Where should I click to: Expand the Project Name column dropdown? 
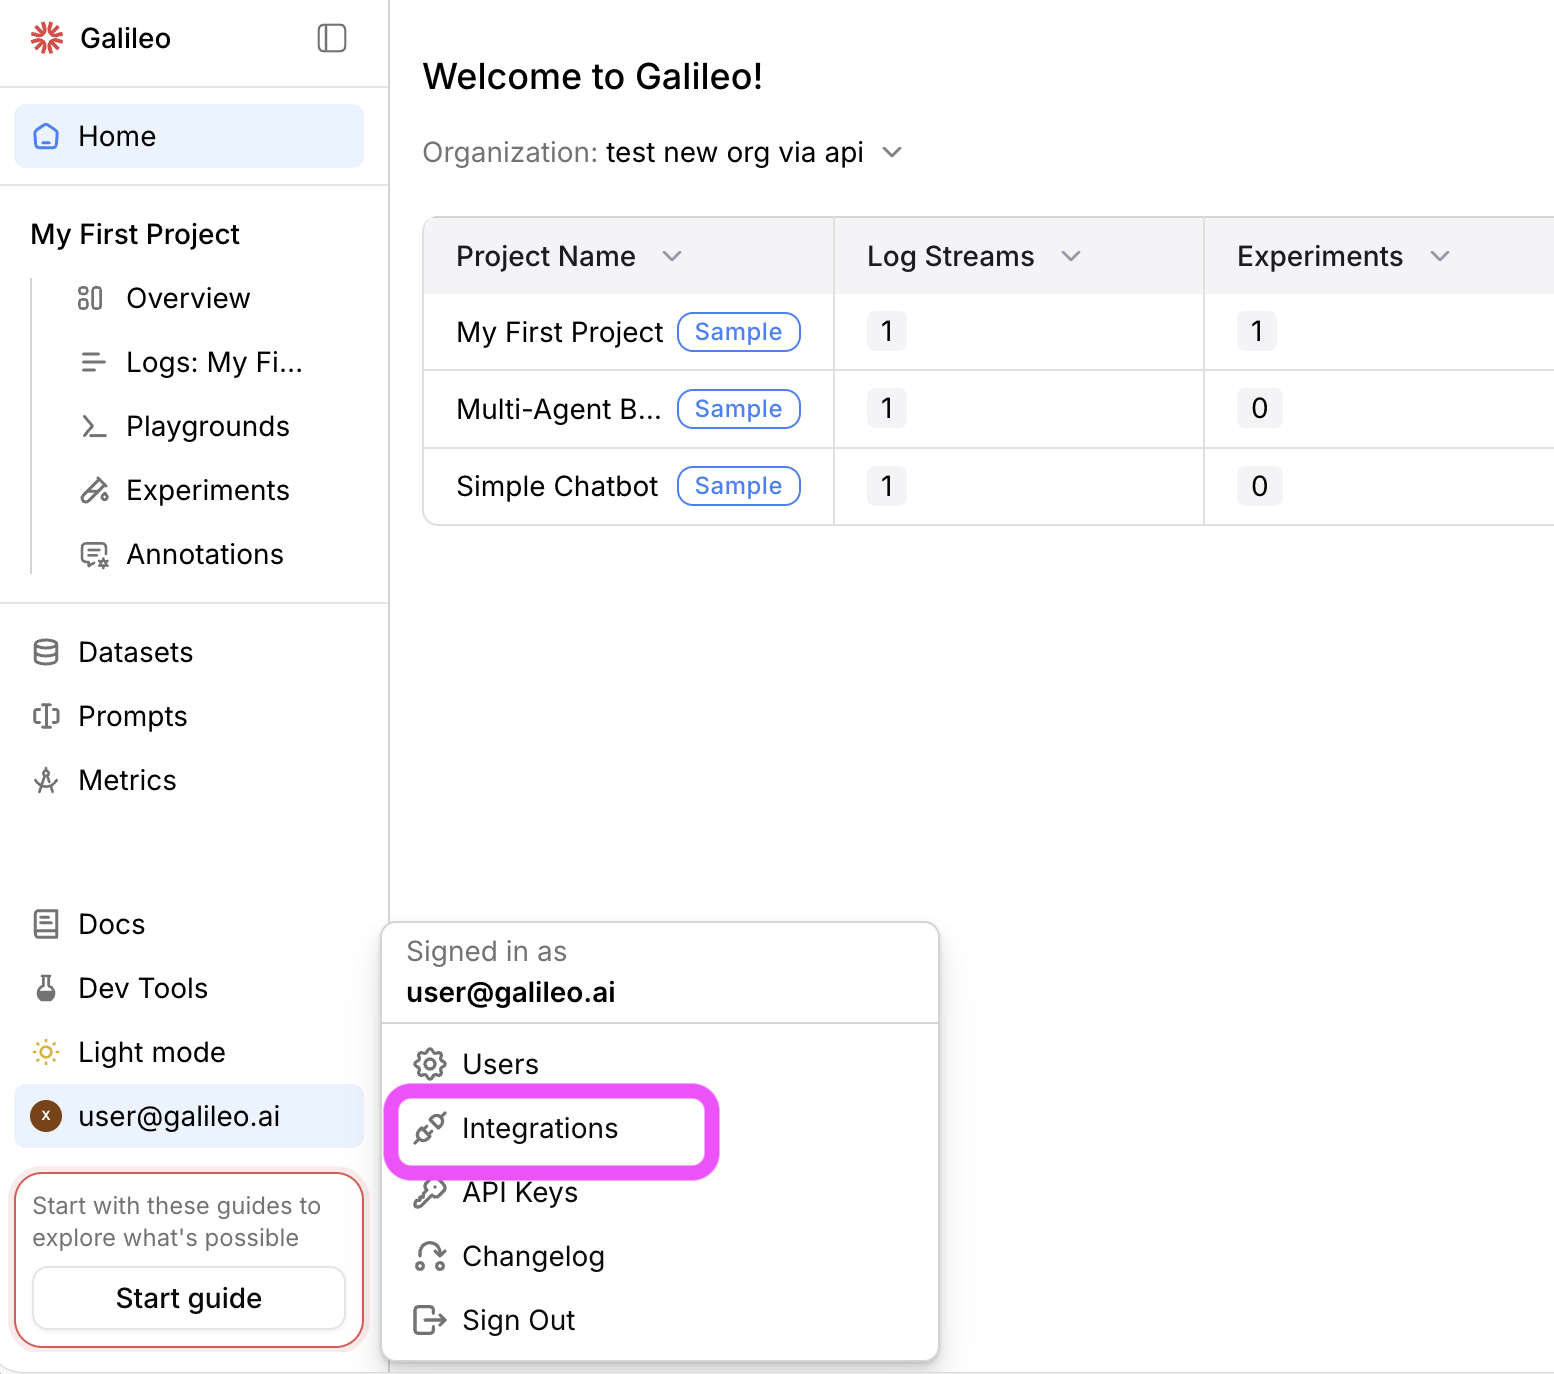point(672,256)
